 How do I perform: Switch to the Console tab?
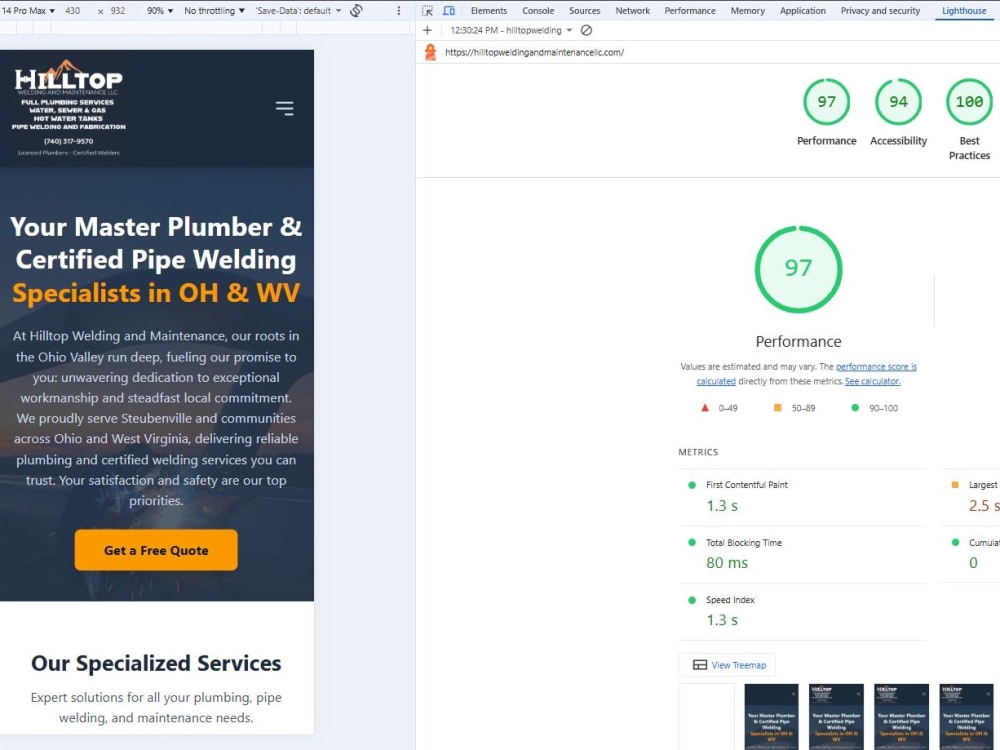click(538, 11)
